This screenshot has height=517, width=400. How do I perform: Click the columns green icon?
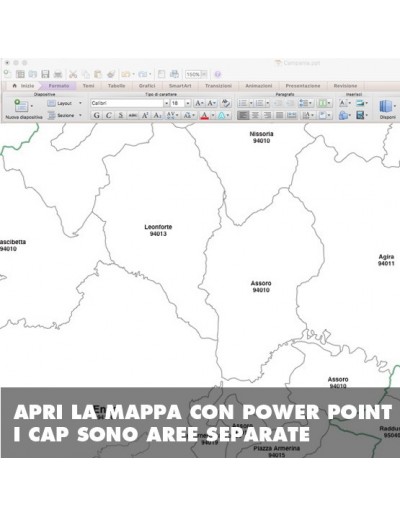point(322,103)
